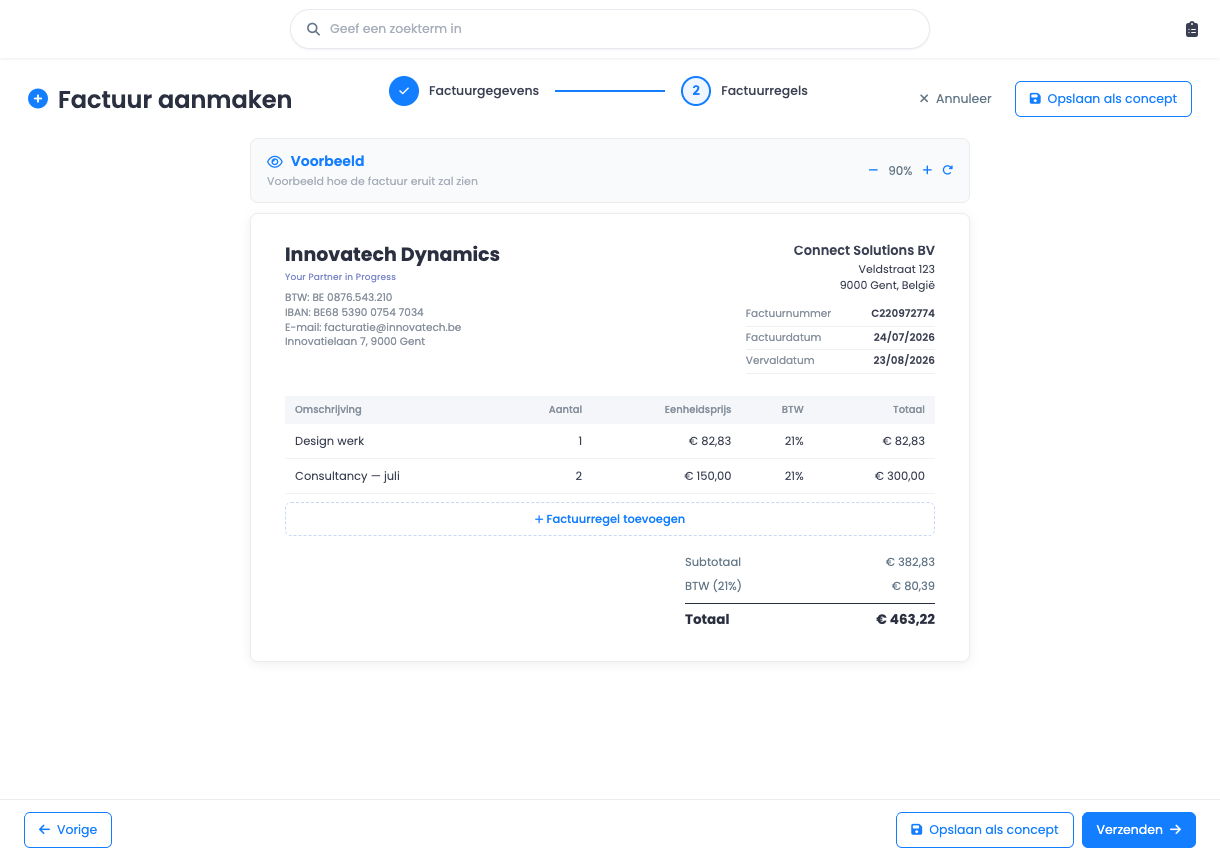Click the line total € 300,00
1220x860 pixels.
pos(900,476)
